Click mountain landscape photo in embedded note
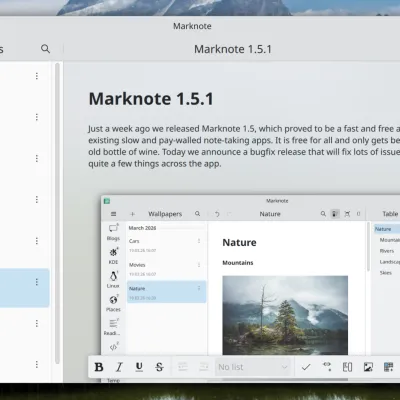Image resolution: width=400 pixels, height=400 pixels. pos(285,315)
